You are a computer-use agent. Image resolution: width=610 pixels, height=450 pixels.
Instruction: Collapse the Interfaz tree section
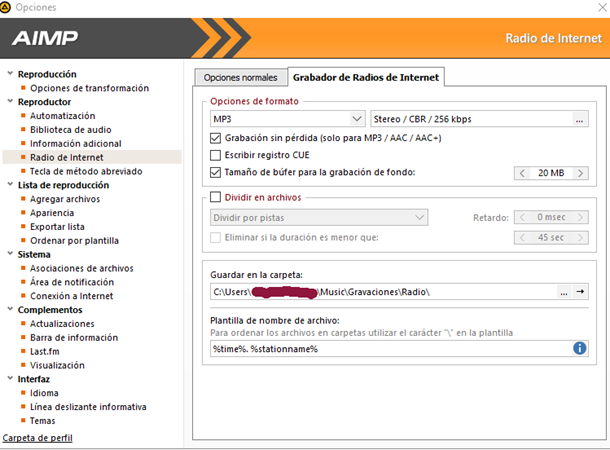click(11, 378)
